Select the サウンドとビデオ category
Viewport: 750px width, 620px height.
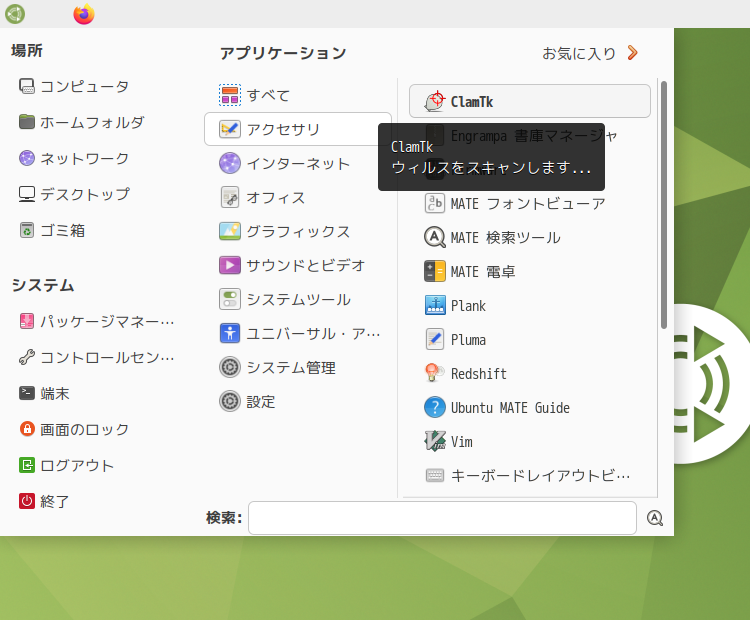pos(298,265)
